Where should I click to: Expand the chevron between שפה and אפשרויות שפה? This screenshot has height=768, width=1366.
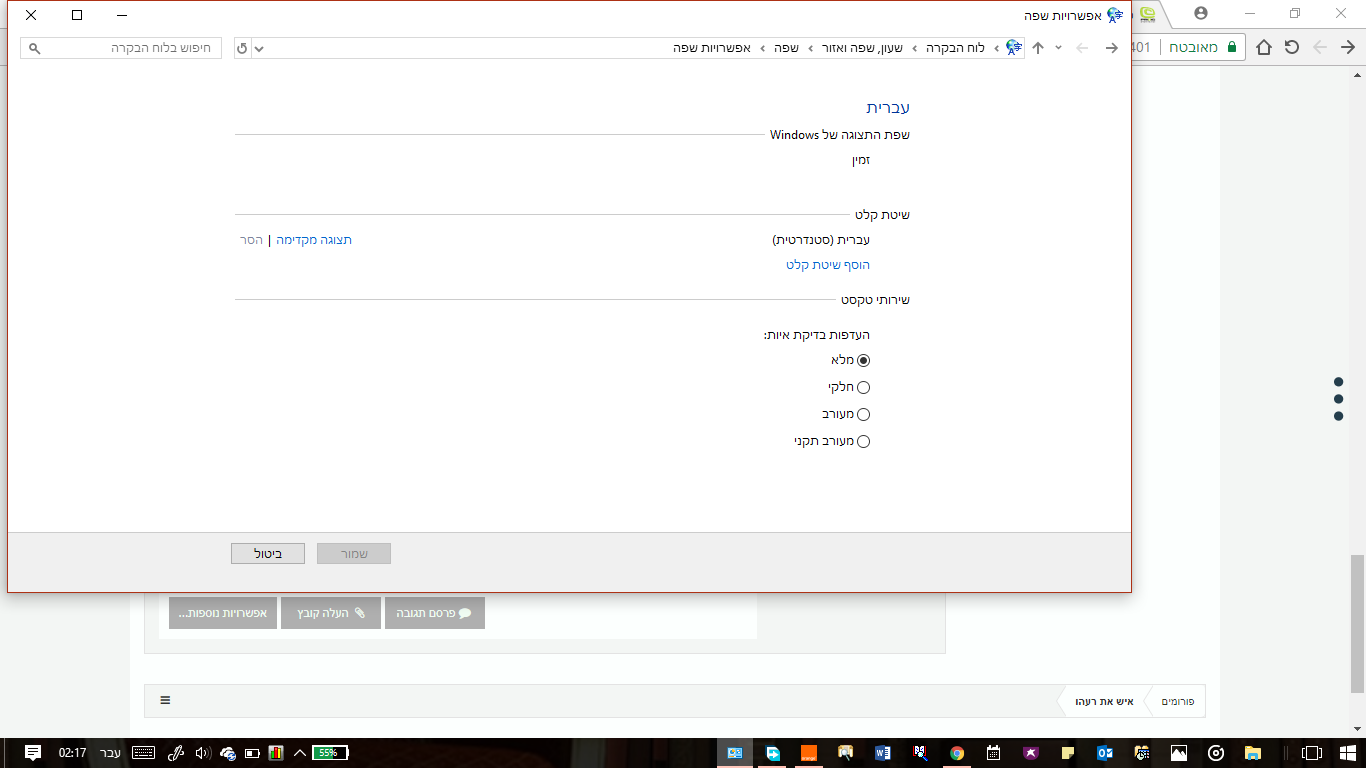tap(763, 48)
